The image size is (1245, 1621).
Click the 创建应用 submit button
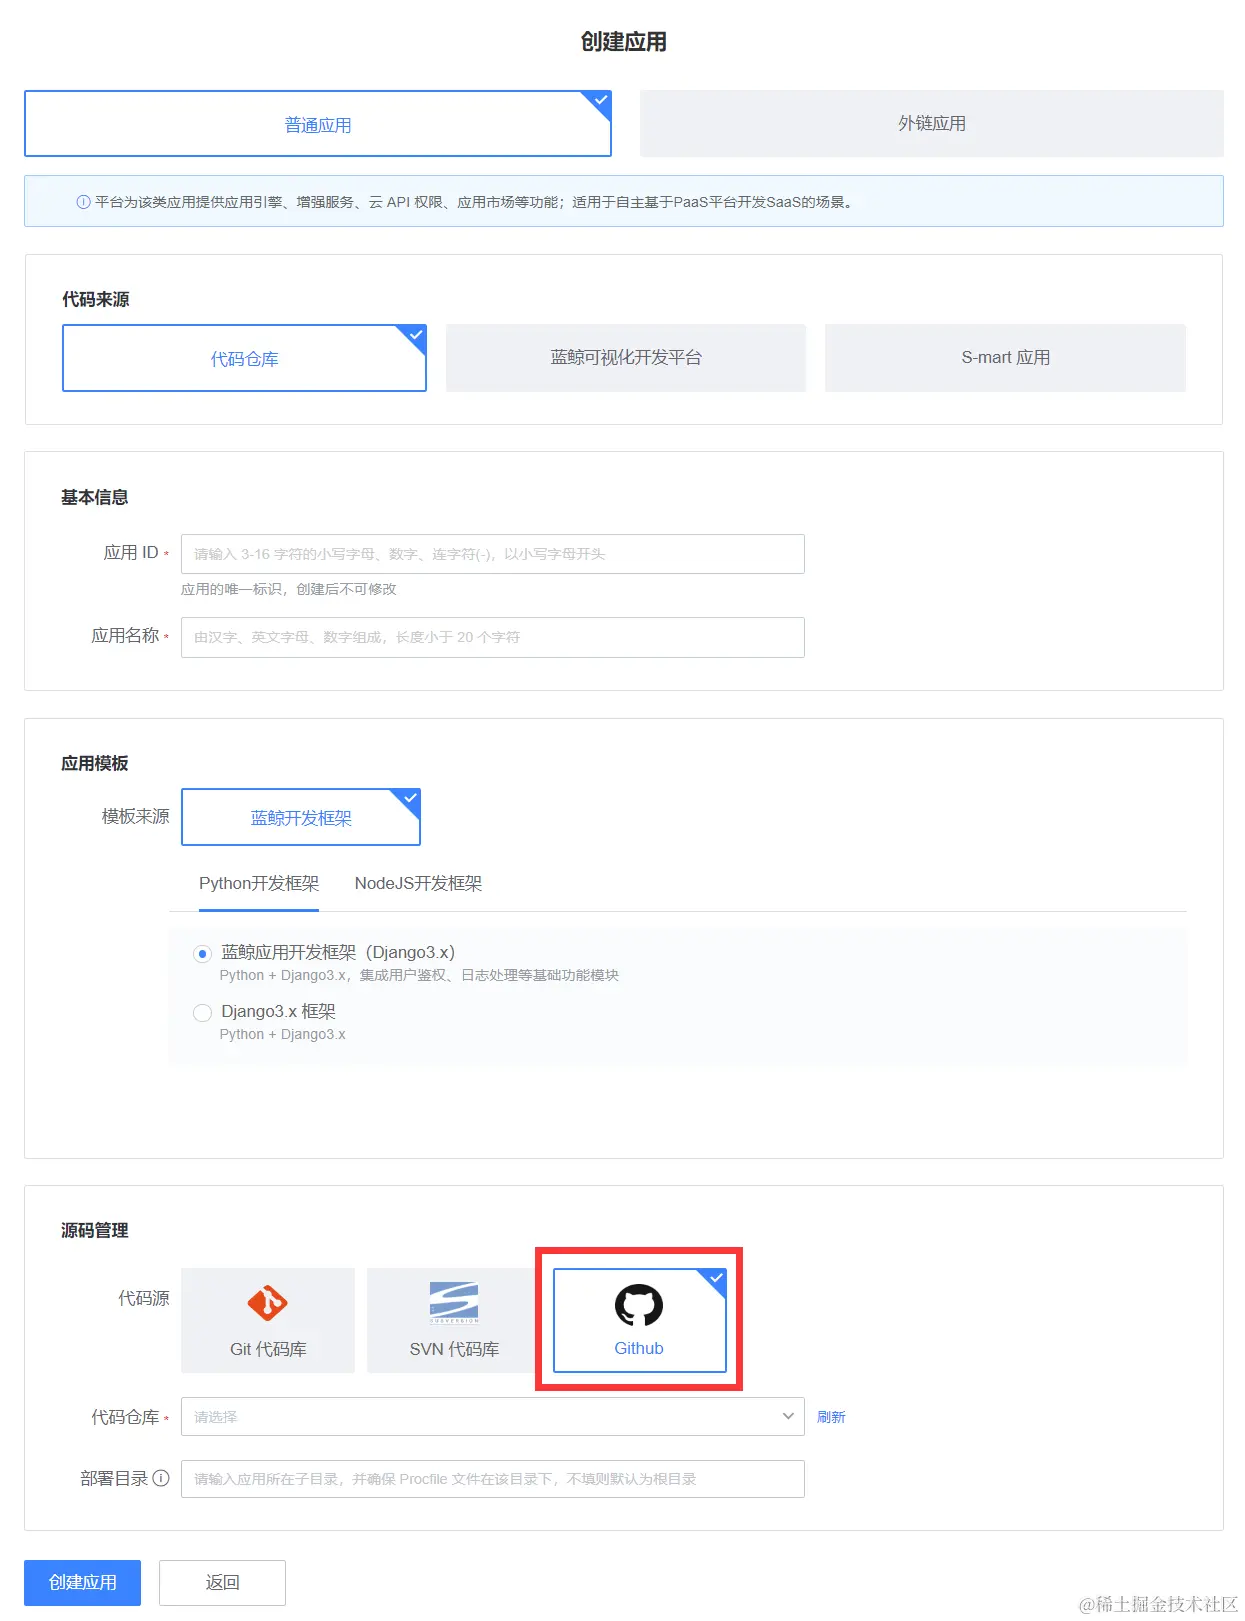(83, 1582)
